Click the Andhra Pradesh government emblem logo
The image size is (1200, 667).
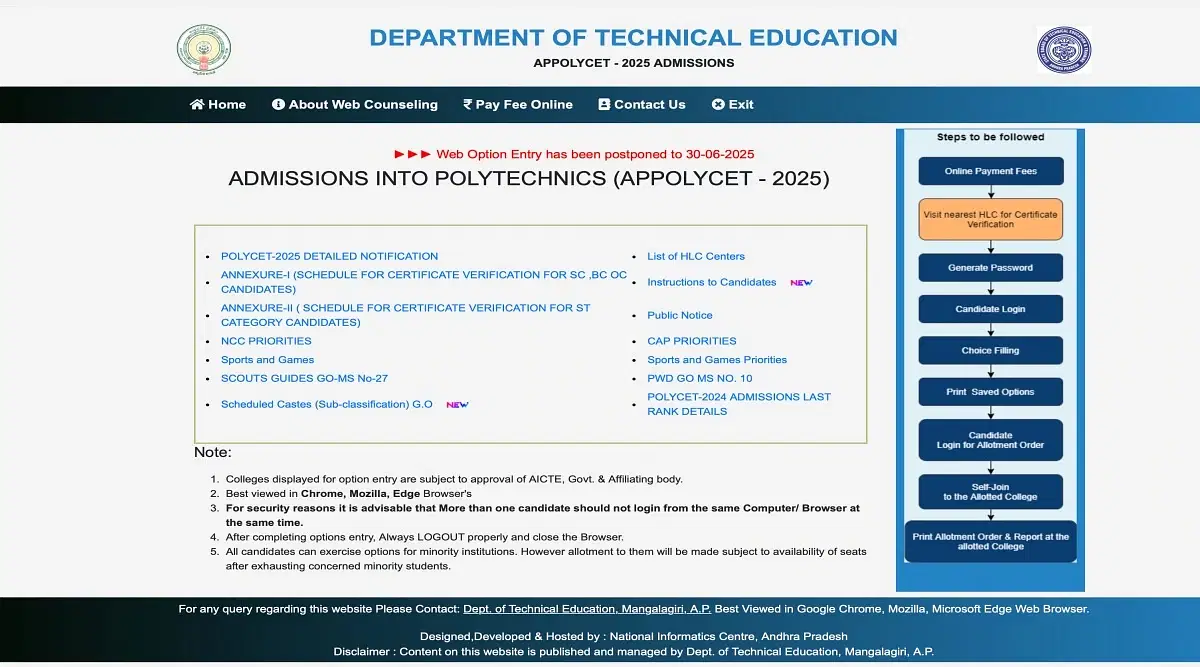pos(204,50)
